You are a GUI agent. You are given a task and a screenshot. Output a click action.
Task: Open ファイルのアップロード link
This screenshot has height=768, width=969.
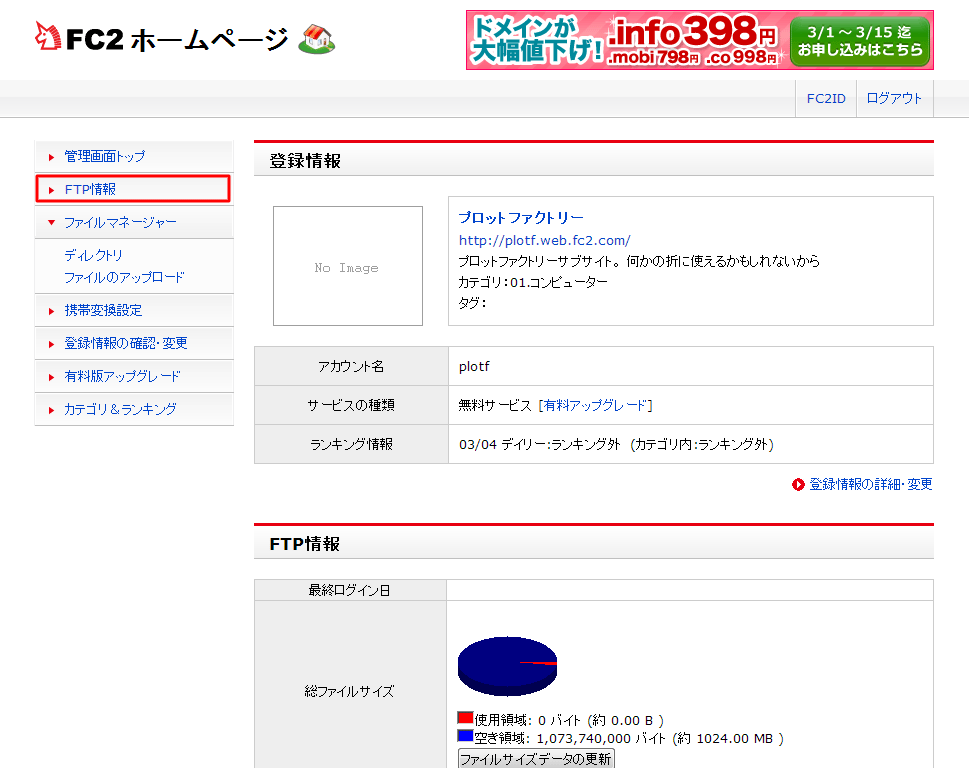[x=124, y=277]
